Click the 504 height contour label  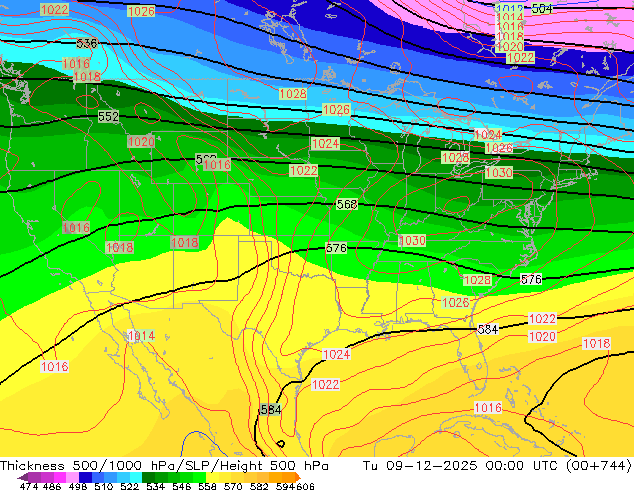click(542, 8)
